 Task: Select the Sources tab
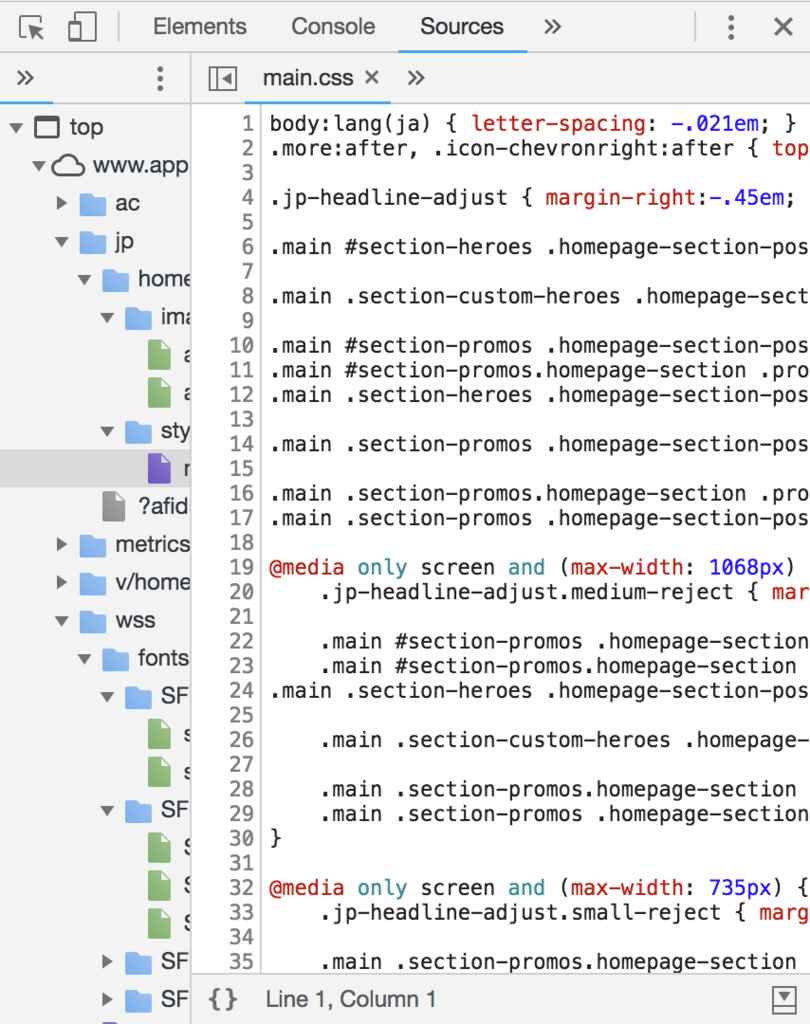(x=462, y=27)
